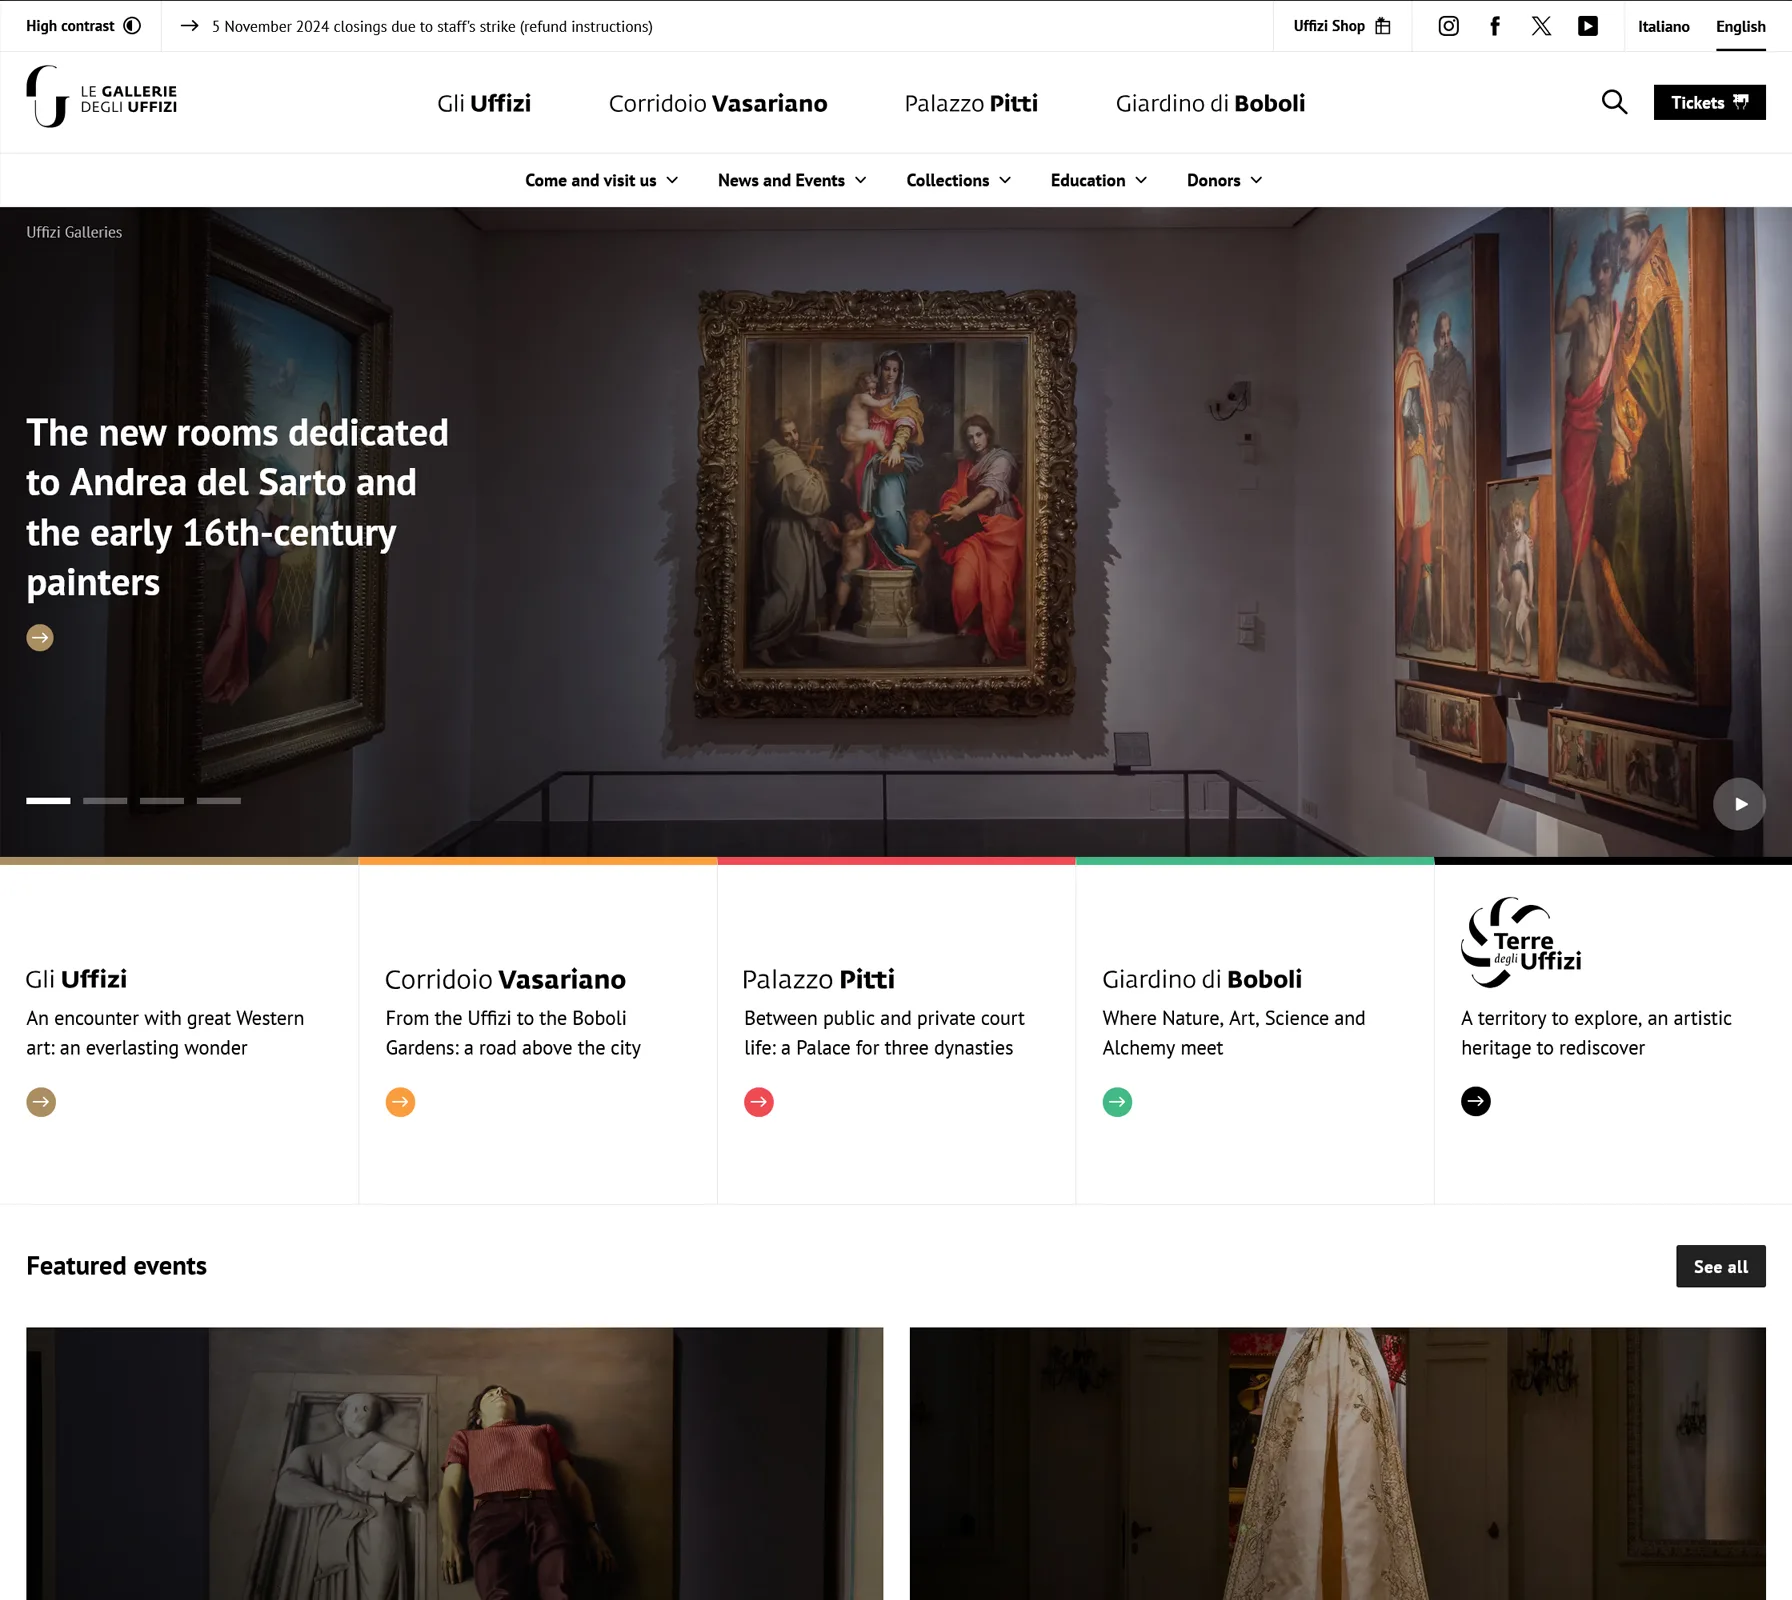Image resolution: width=1792 pixels, height=1600 pixels.
Task: Click the Le Gallerie degli Uffizi logo
Action: coord(102,97)
